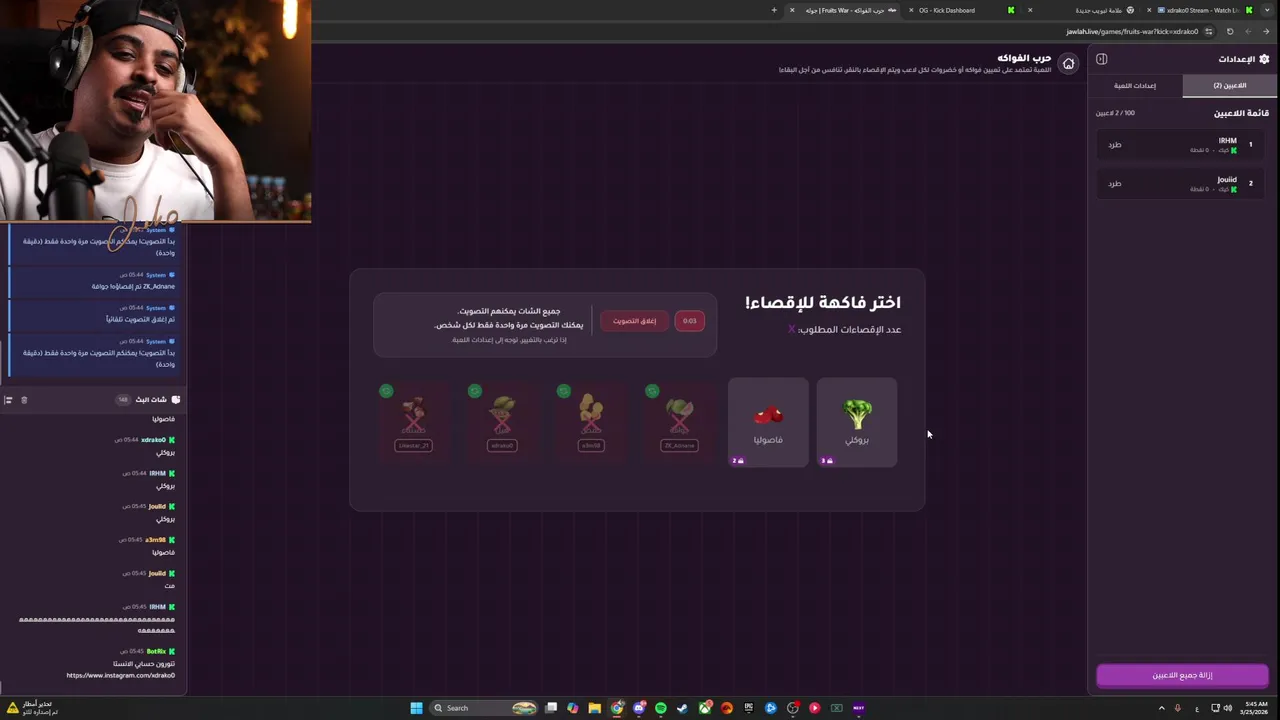1280x720 pixels.
Task: Select the broccoli card for elimination
Action: click(857, 422)
